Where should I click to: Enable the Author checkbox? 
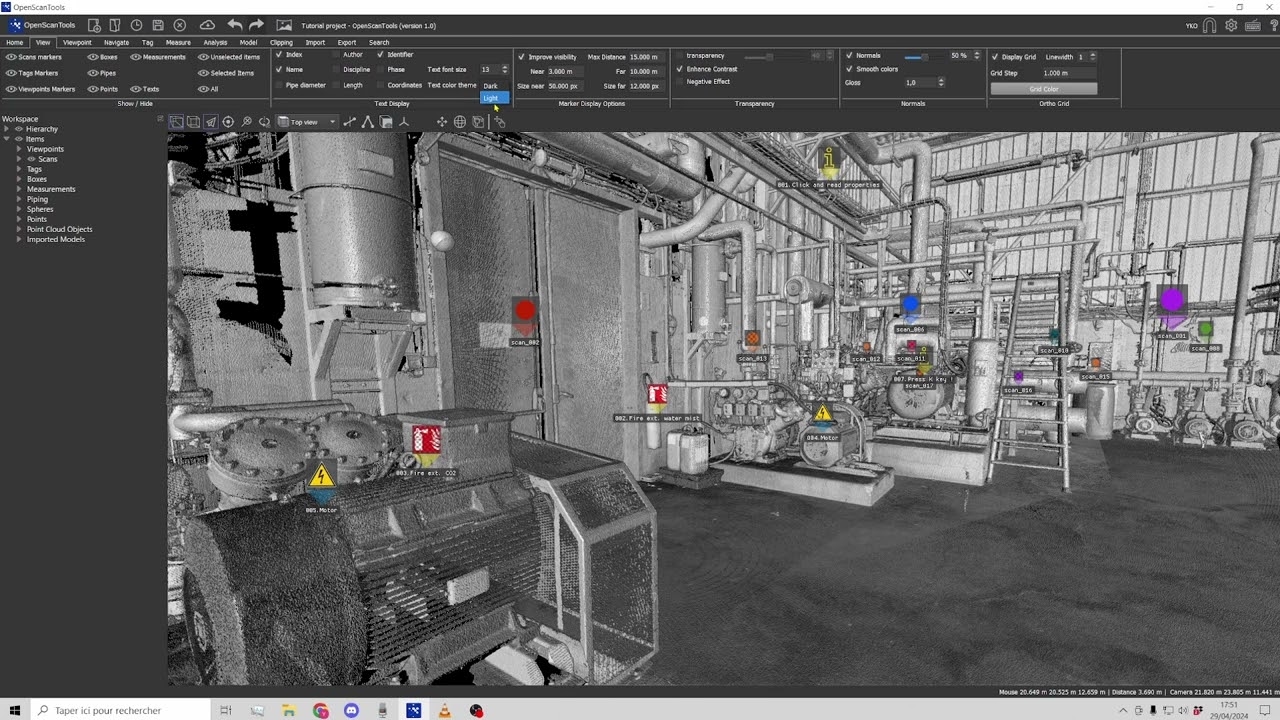coord(336,55)
